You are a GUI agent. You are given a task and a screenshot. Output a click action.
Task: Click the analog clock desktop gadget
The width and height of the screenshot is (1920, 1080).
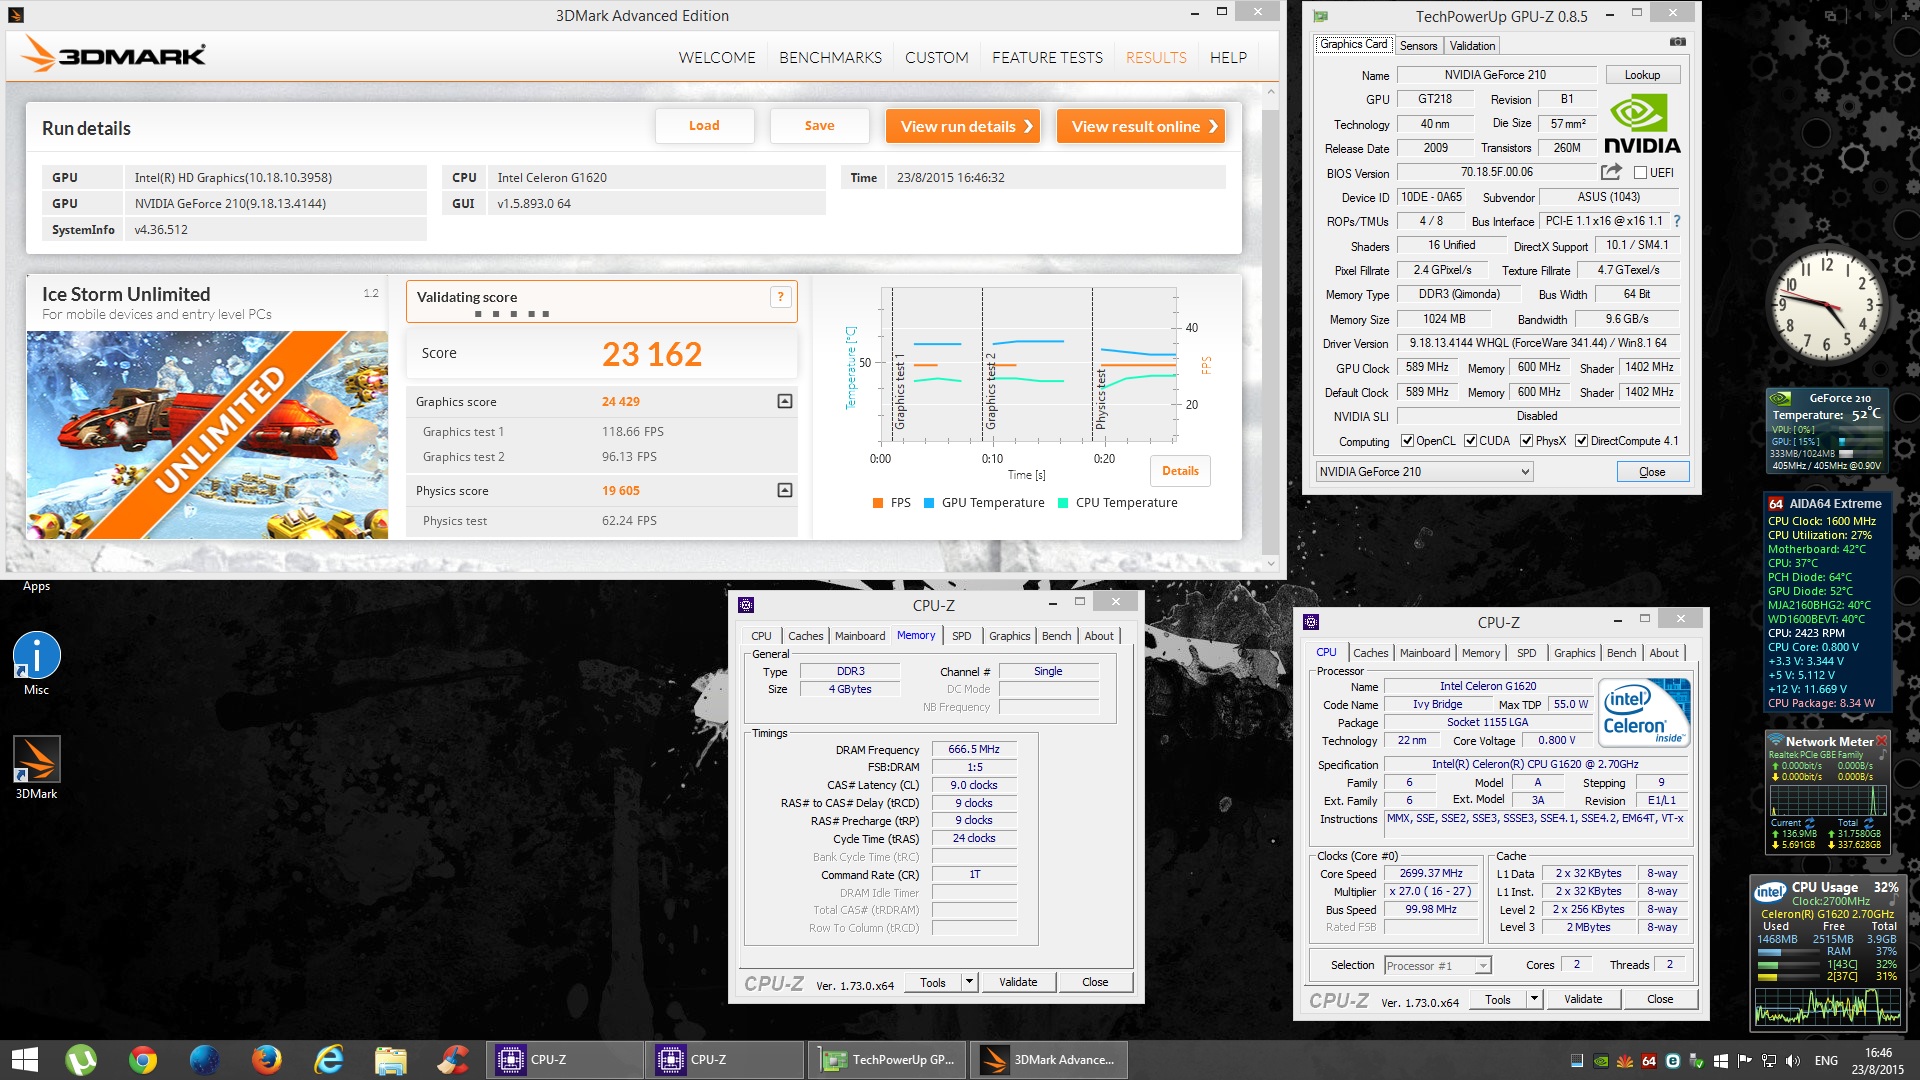[1827, 305]
